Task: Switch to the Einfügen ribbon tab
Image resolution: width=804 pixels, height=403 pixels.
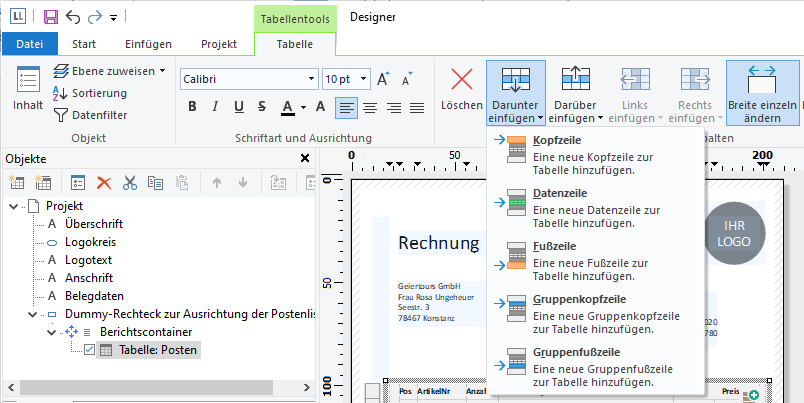Action: coord(148,44)
